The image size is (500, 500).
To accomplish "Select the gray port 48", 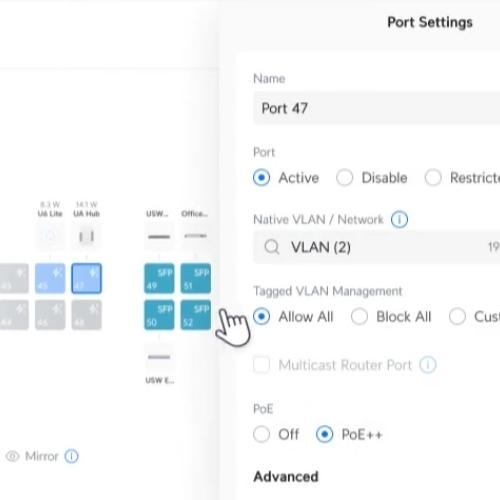I will coord(86,315).
